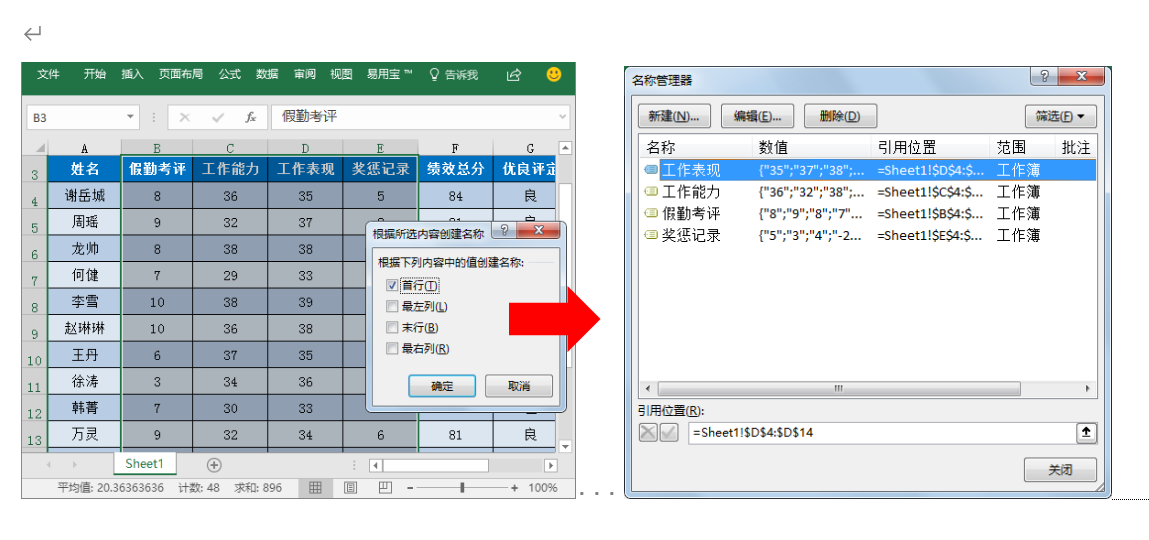Viewport: 1149px width, 540px height.
Task: Click the smiley feedback icon
Action: [554, 74]
